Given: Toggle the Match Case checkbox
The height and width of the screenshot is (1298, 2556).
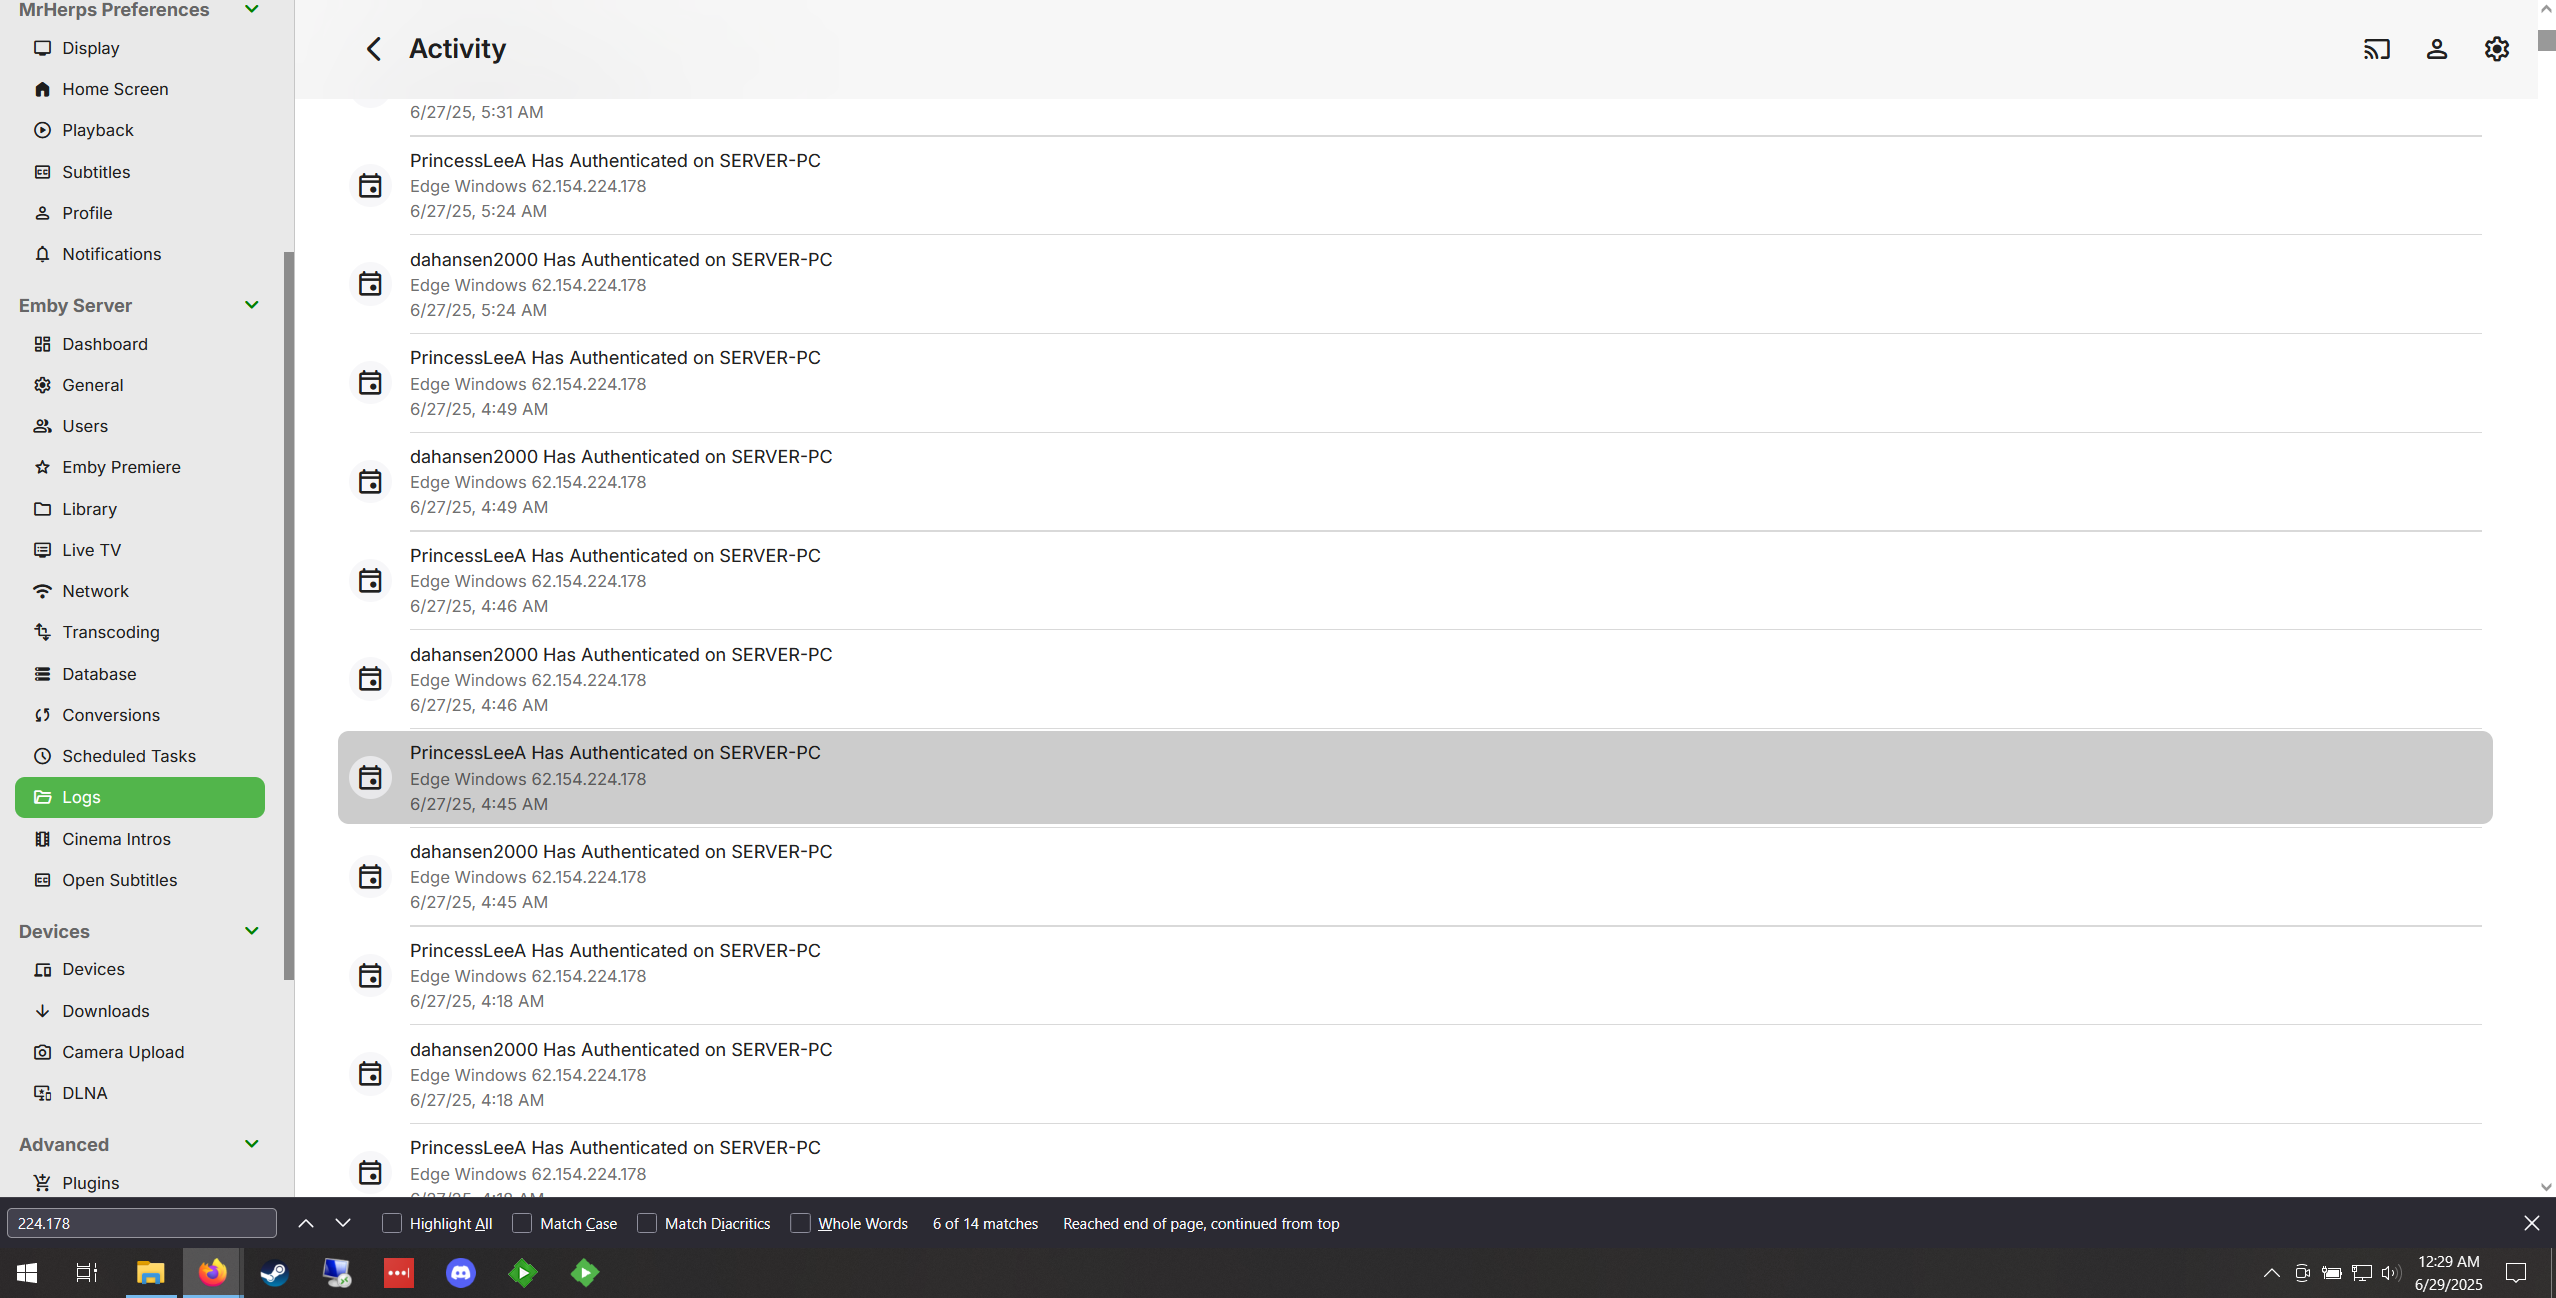Looking at the screenshot, I should pyautogui.click(x=522, y=1223).
